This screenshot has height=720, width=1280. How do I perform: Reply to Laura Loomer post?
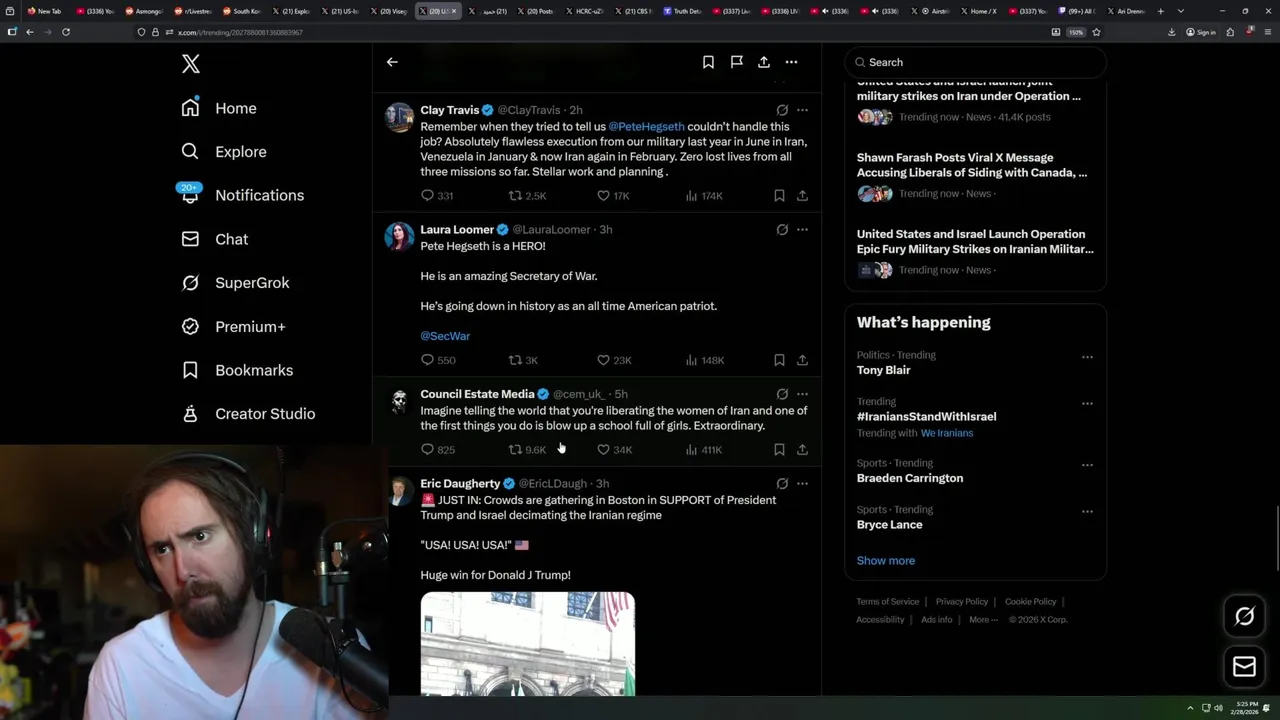pyautogui.click(x=438, y=360)
